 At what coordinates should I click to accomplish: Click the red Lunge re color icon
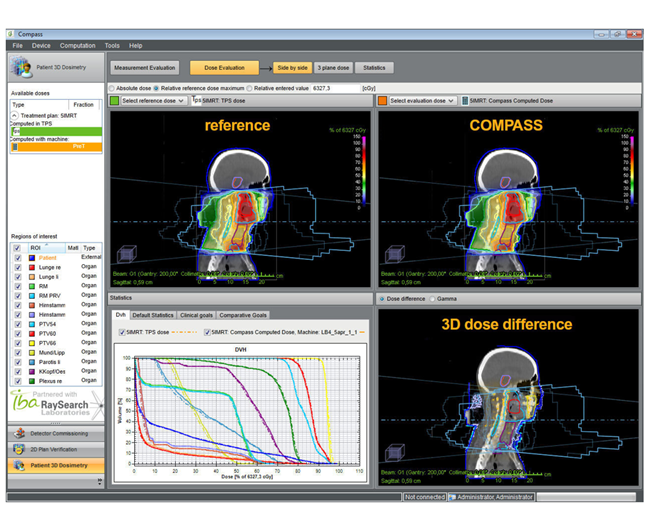pos(32,267)
